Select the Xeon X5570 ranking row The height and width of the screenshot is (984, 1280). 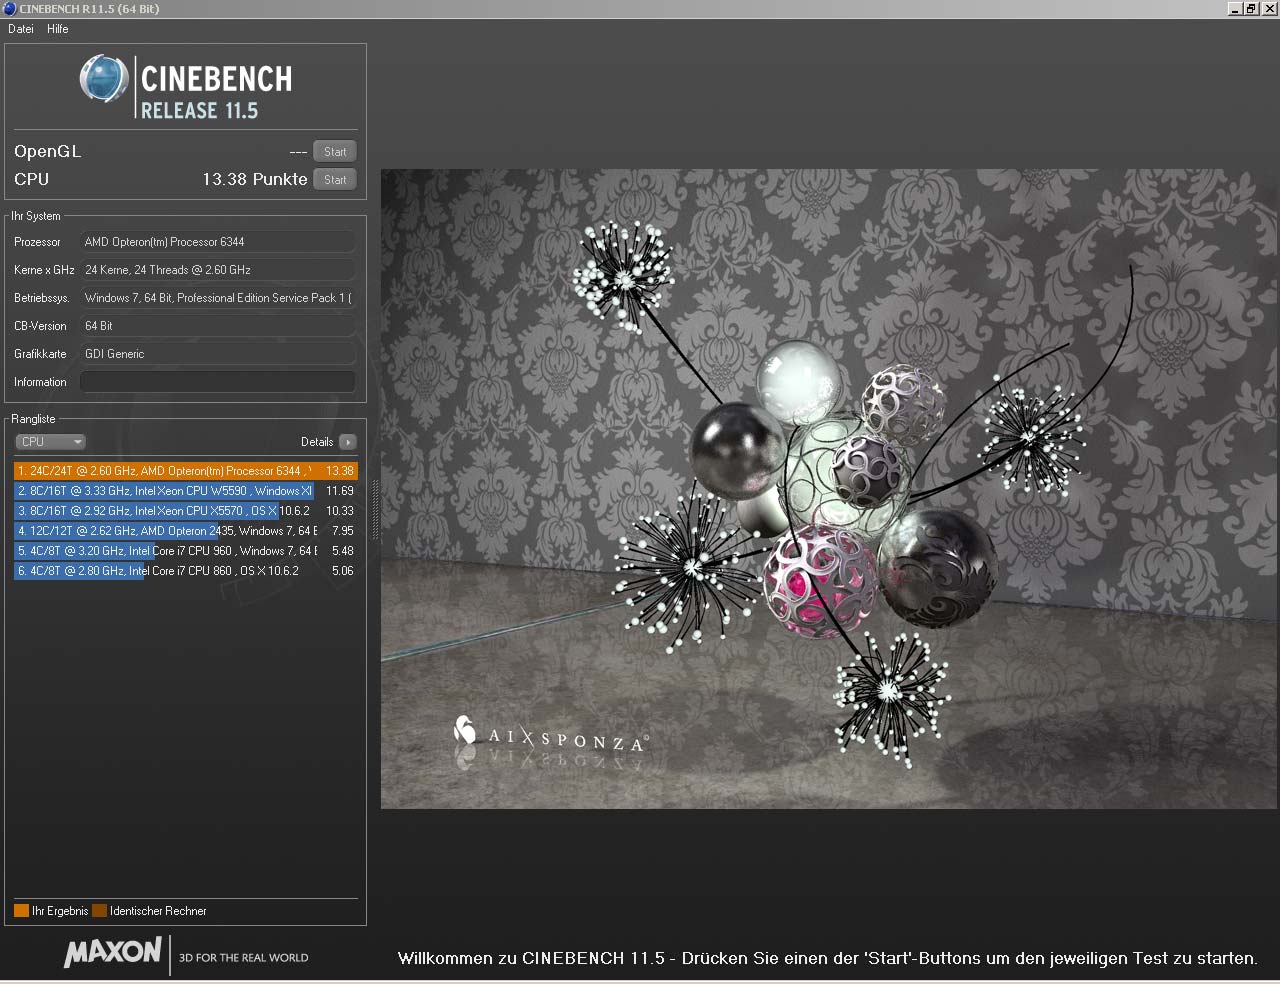tap(185, 511)
